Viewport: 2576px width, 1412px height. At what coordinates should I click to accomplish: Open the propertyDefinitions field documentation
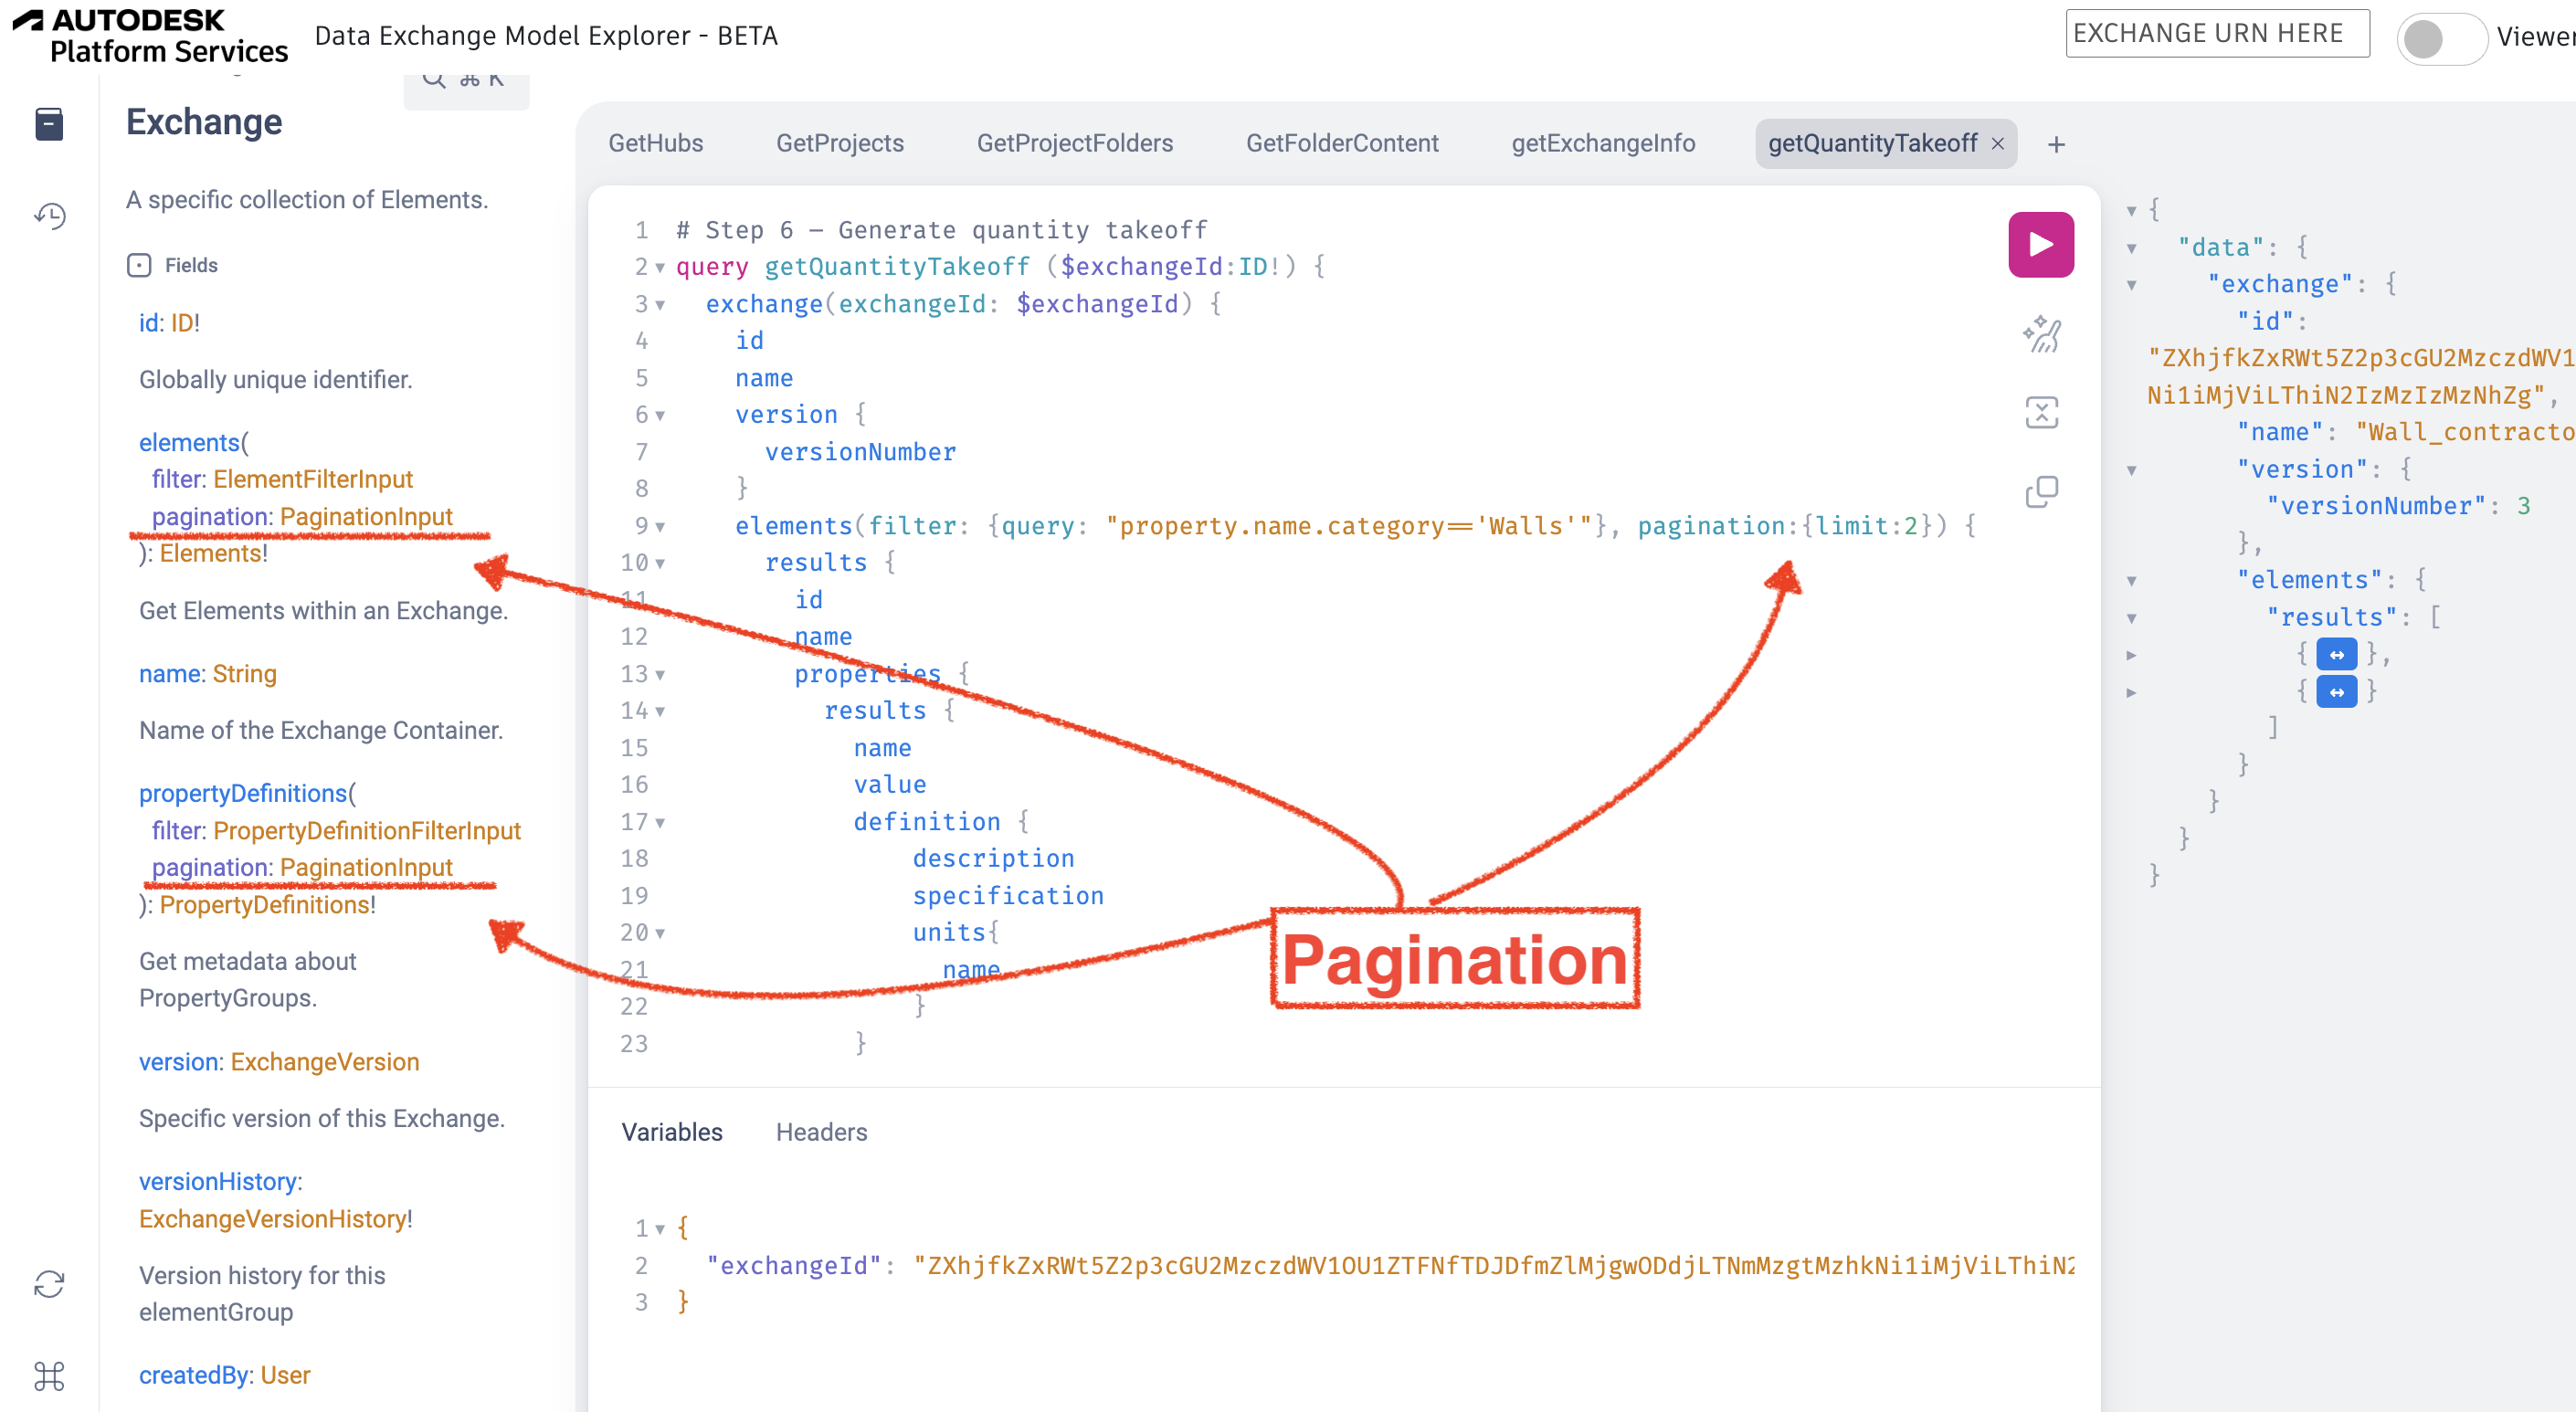pos(243,793)
